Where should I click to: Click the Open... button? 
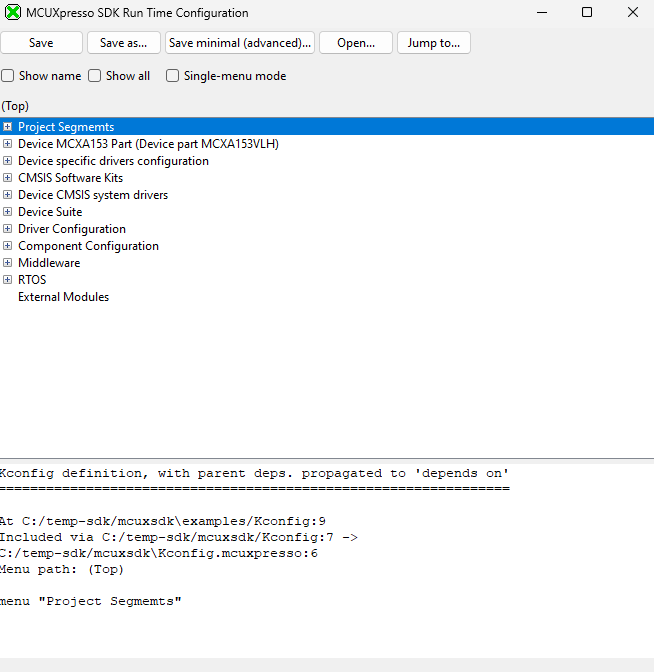(x=356, y=43)
